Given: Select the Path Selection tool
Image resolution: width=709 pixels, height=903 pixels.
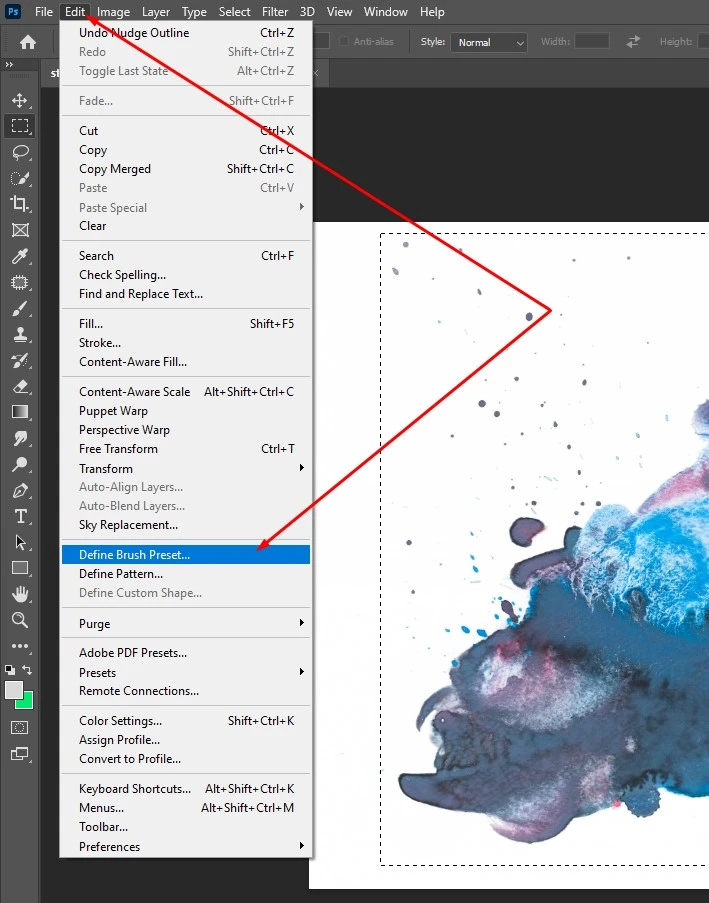Looking at the screenshot, I should click(20, 542).
